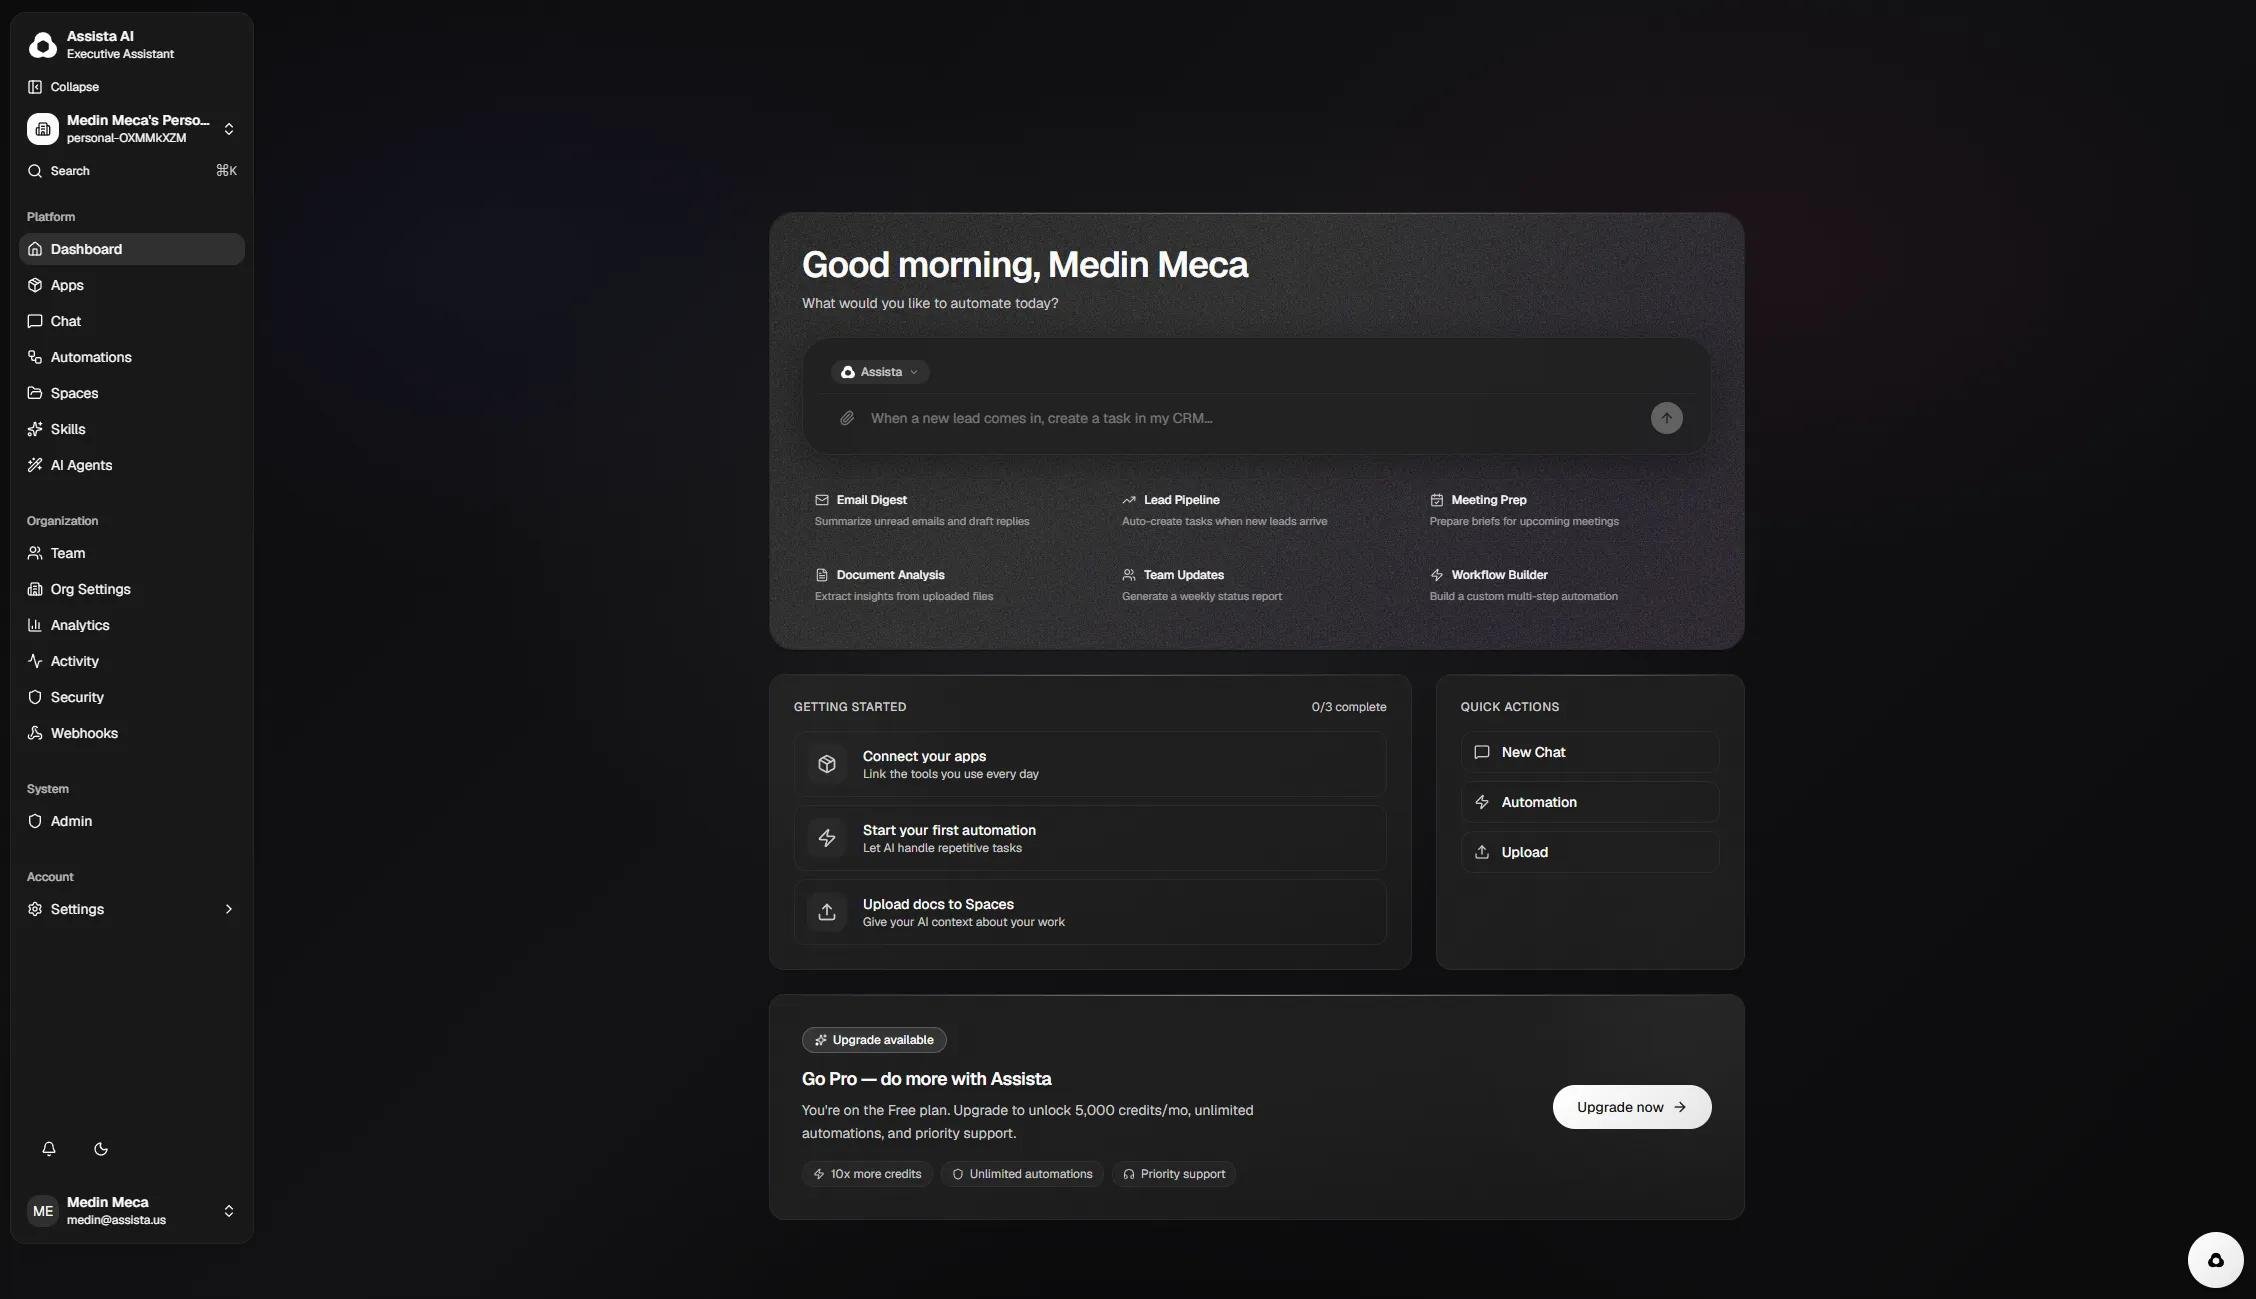Viewport: 2256px width, 1299px height.
Task: Click the Settings gear icon
Action: [x=35, y=909]
